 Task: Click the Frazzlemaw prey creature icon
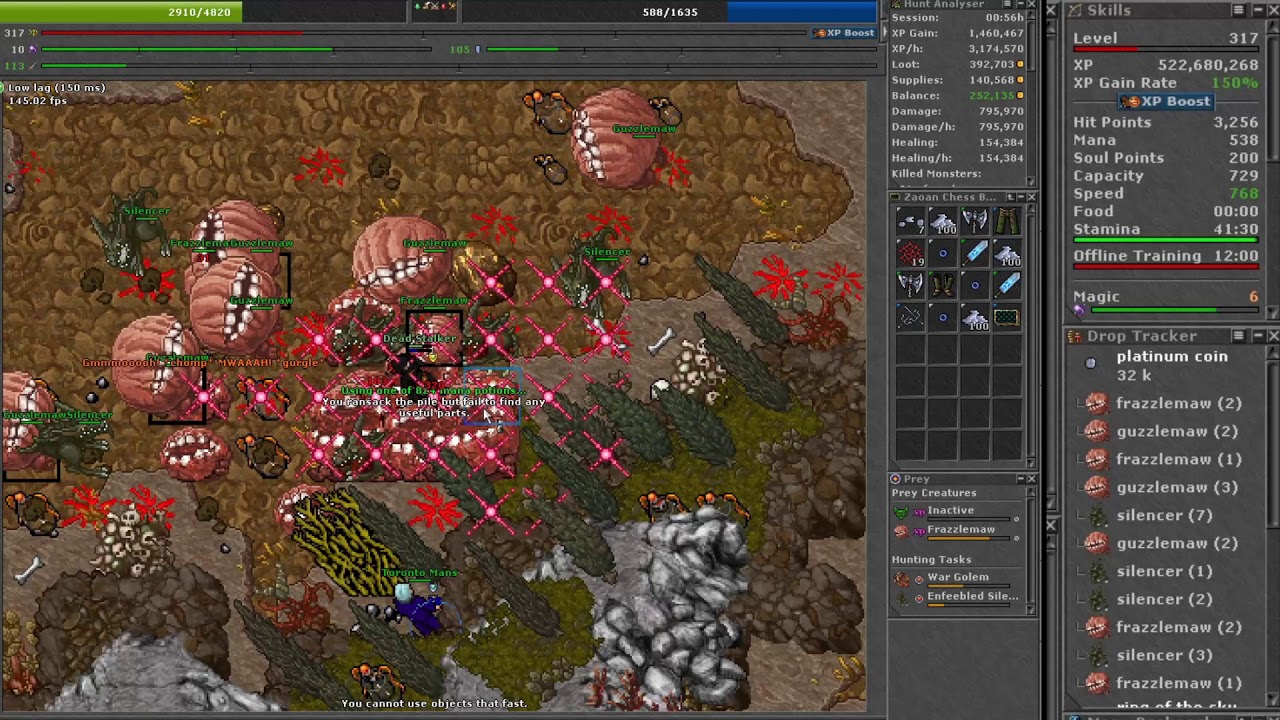coord(901,531)
